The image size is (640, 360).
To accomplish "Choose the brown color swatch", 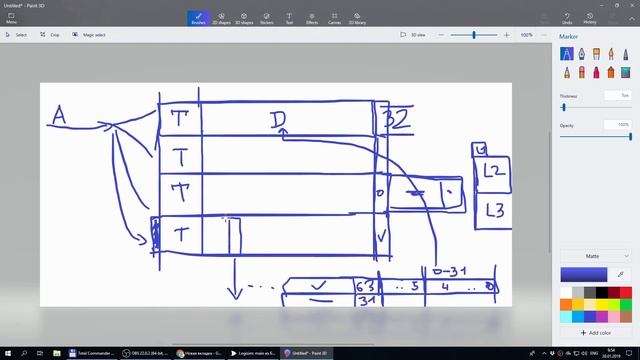I will (626, 317).
